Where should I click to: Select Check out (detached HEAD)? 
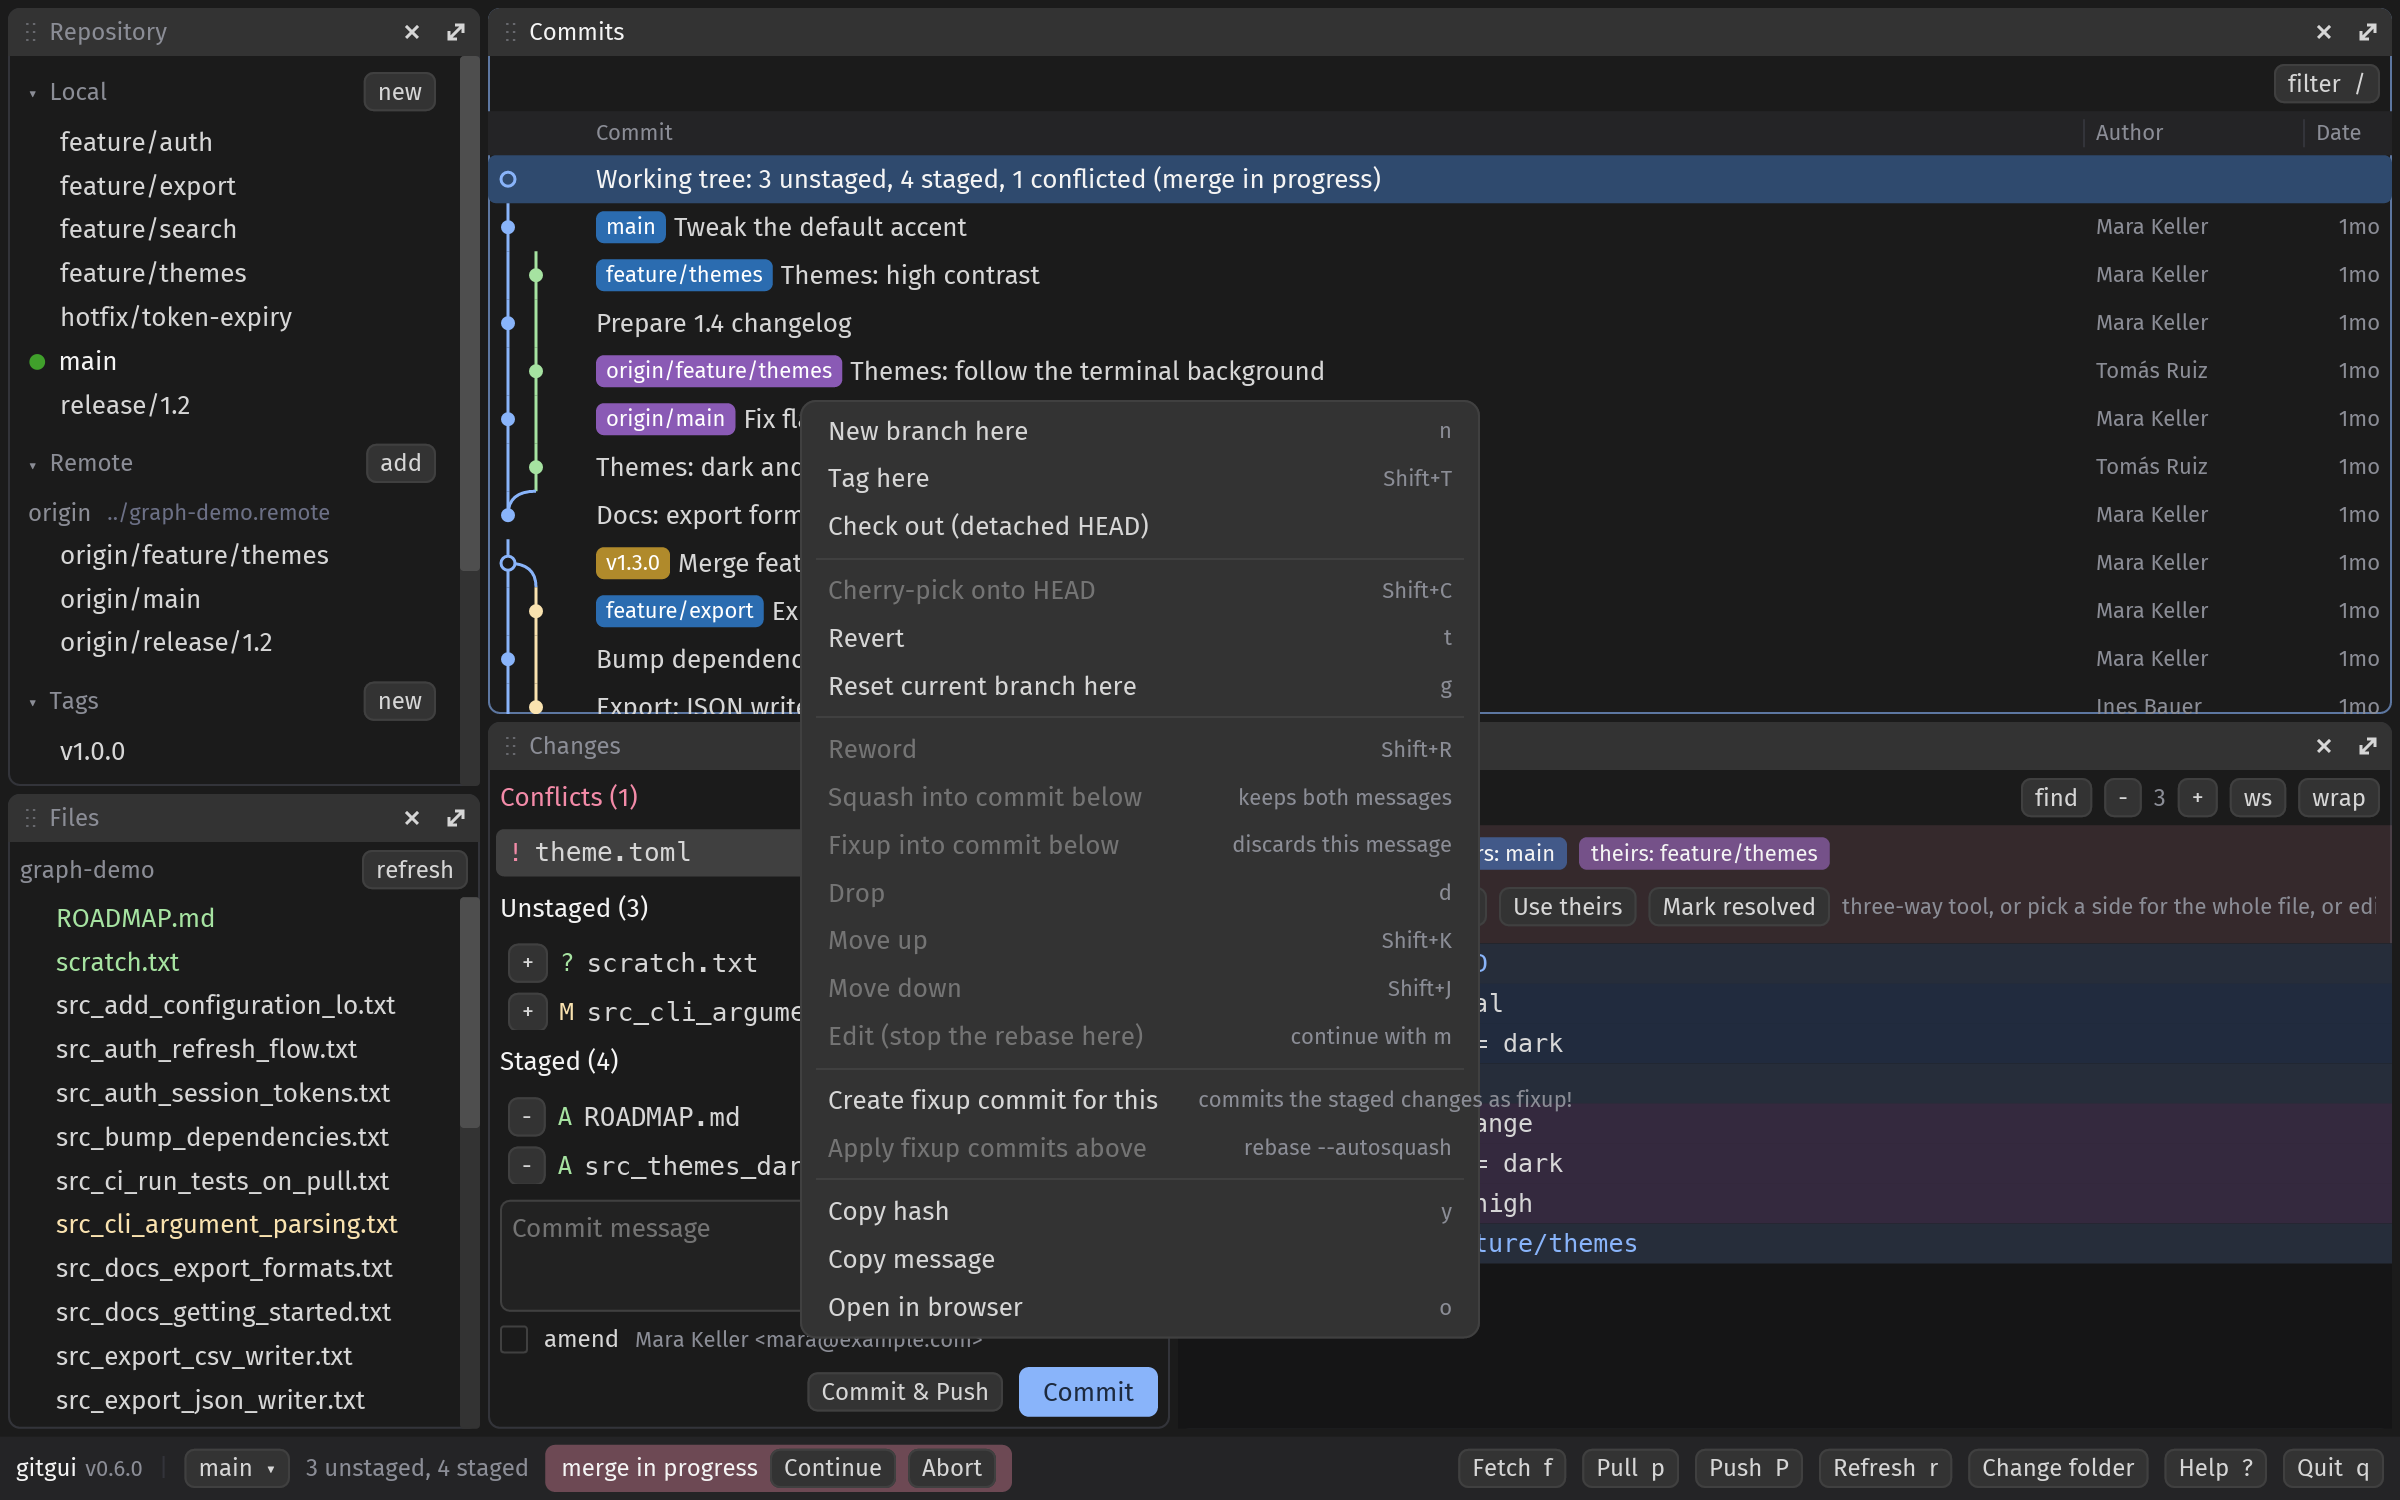click(1140, 526)
